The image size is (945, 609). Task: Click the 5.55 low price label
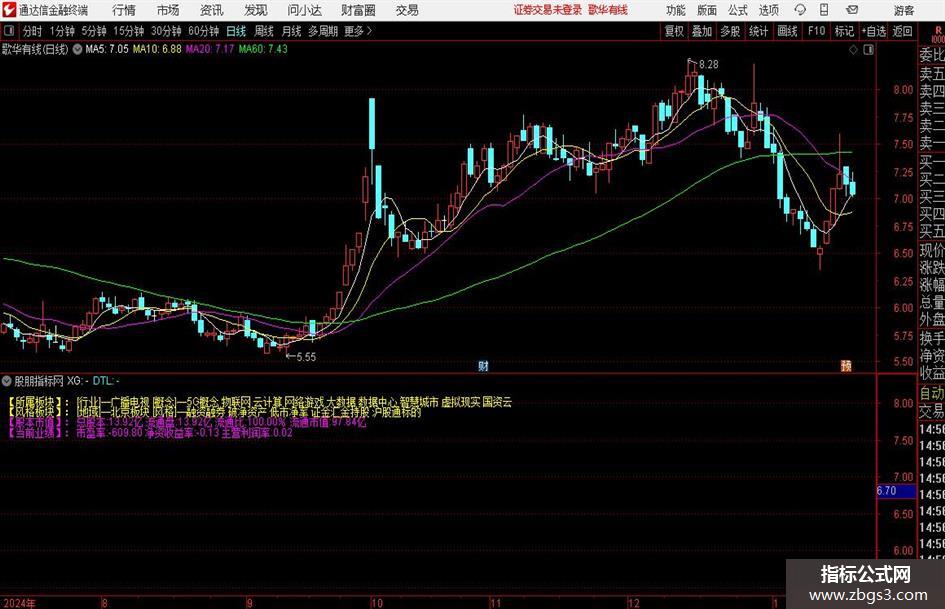306,356
